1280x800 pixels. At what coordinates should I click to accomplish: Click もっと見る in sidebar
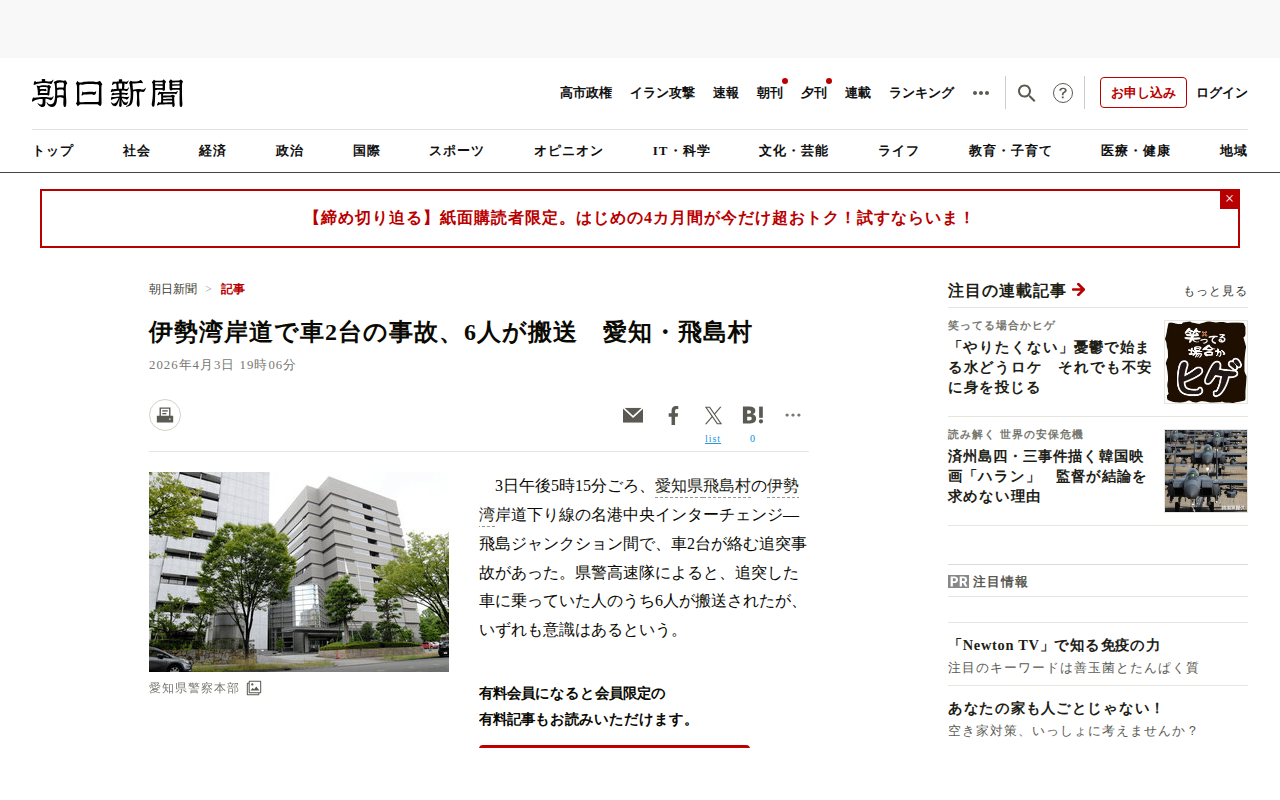point(1215,291)
